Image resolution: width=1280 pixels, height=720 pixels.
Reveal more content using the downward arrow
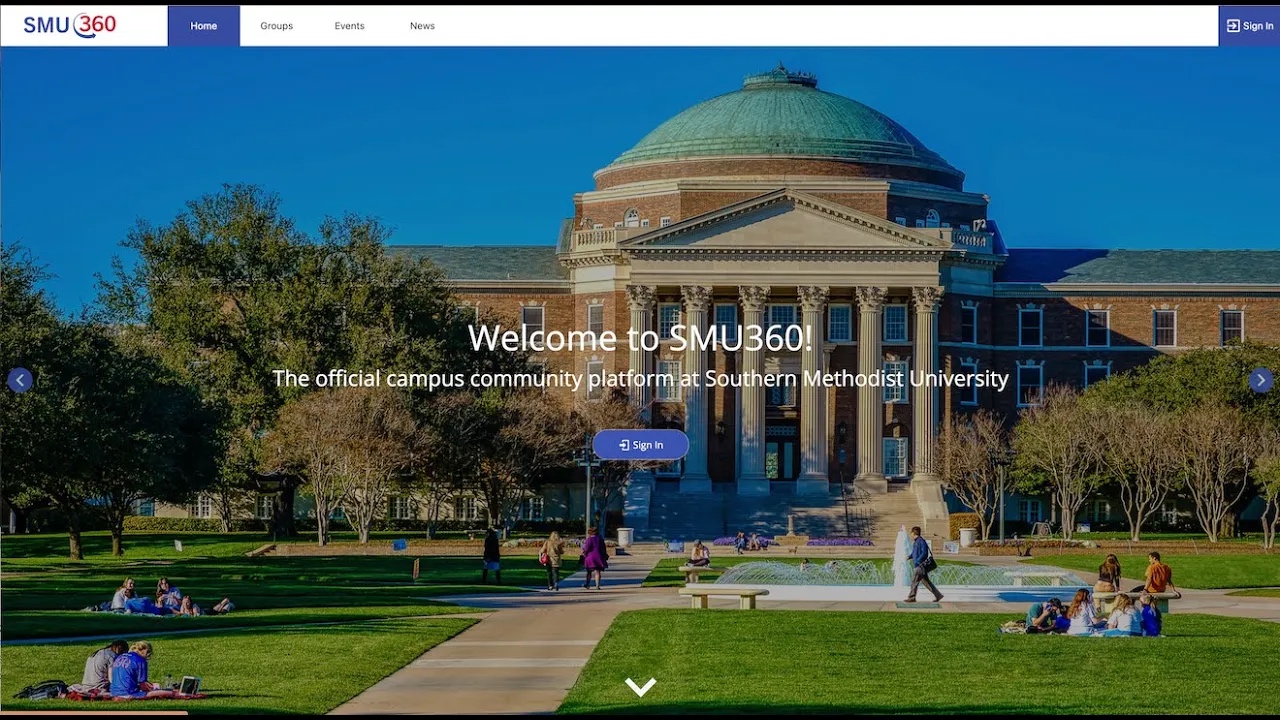pyautogui.click(x=639, y=686)
